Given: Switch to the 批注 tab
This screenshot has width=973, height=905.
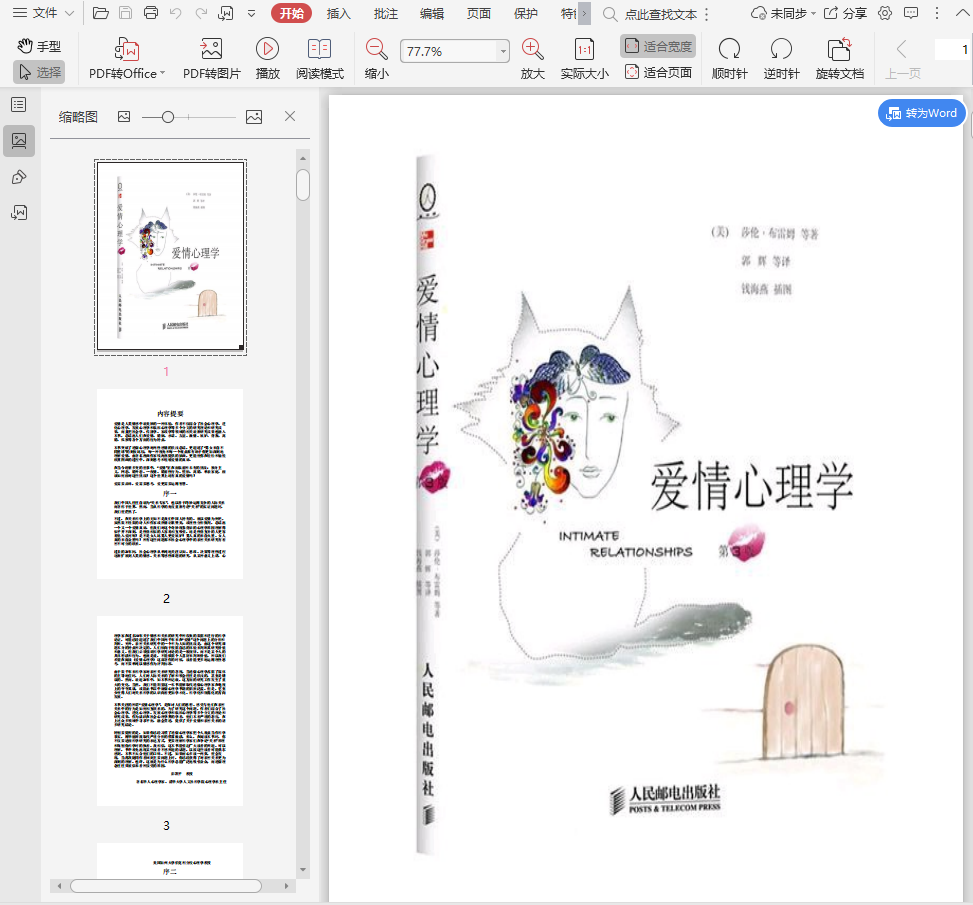Looking at the screenshot, I should click(386, 13).
